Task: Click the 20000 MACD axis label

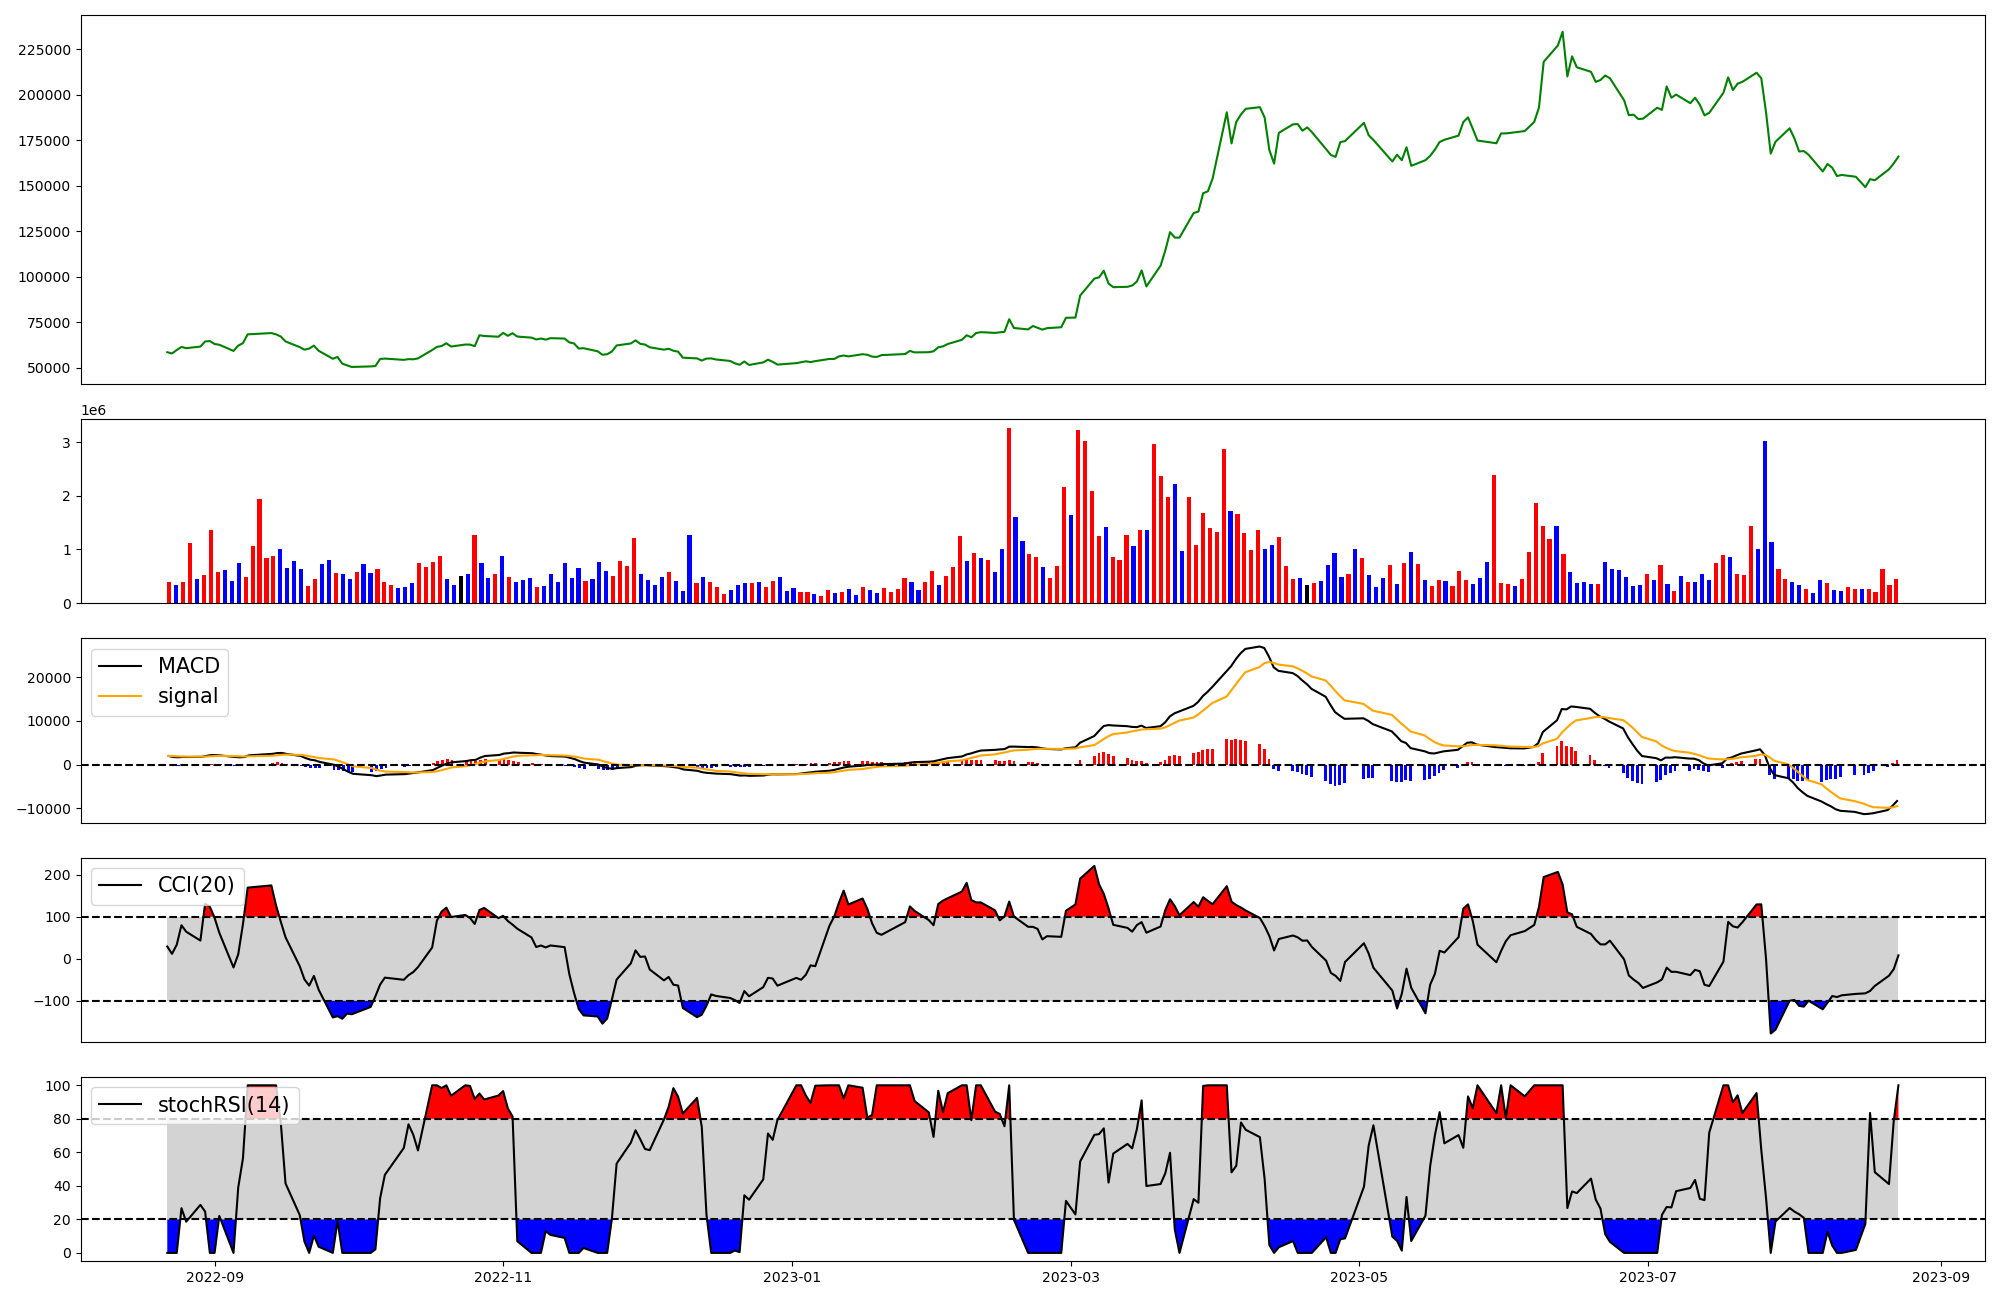Action: click(50, 678)
